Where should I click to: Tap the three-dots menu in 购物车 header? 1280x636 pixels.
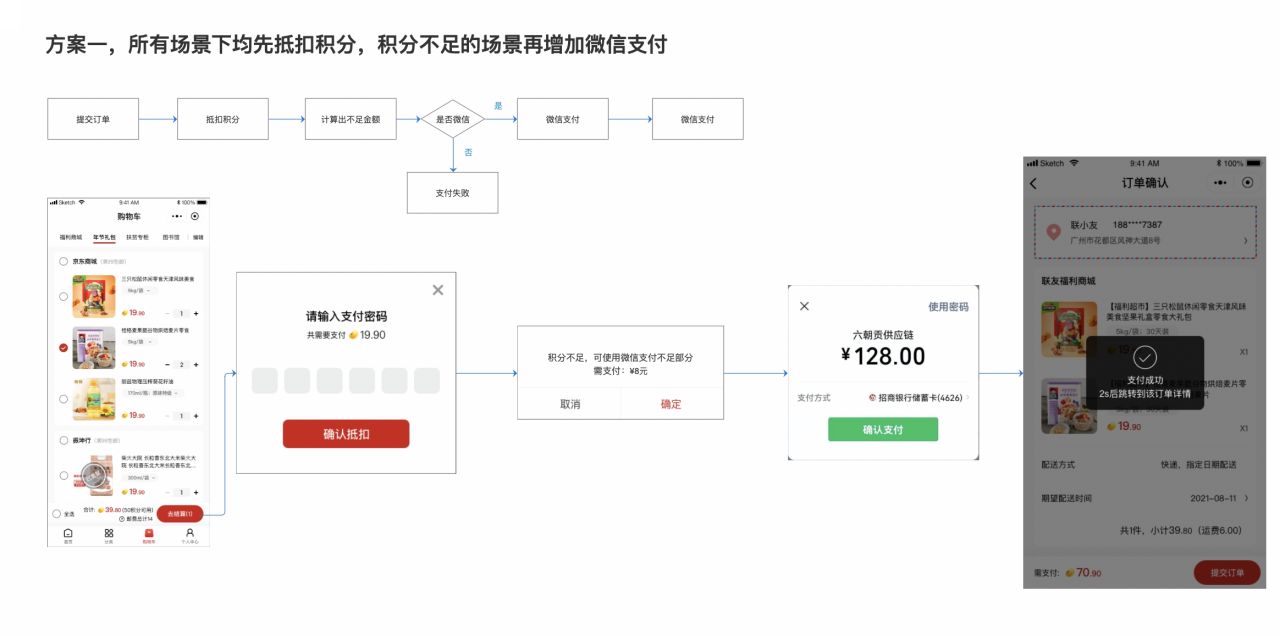coord(177,216)
